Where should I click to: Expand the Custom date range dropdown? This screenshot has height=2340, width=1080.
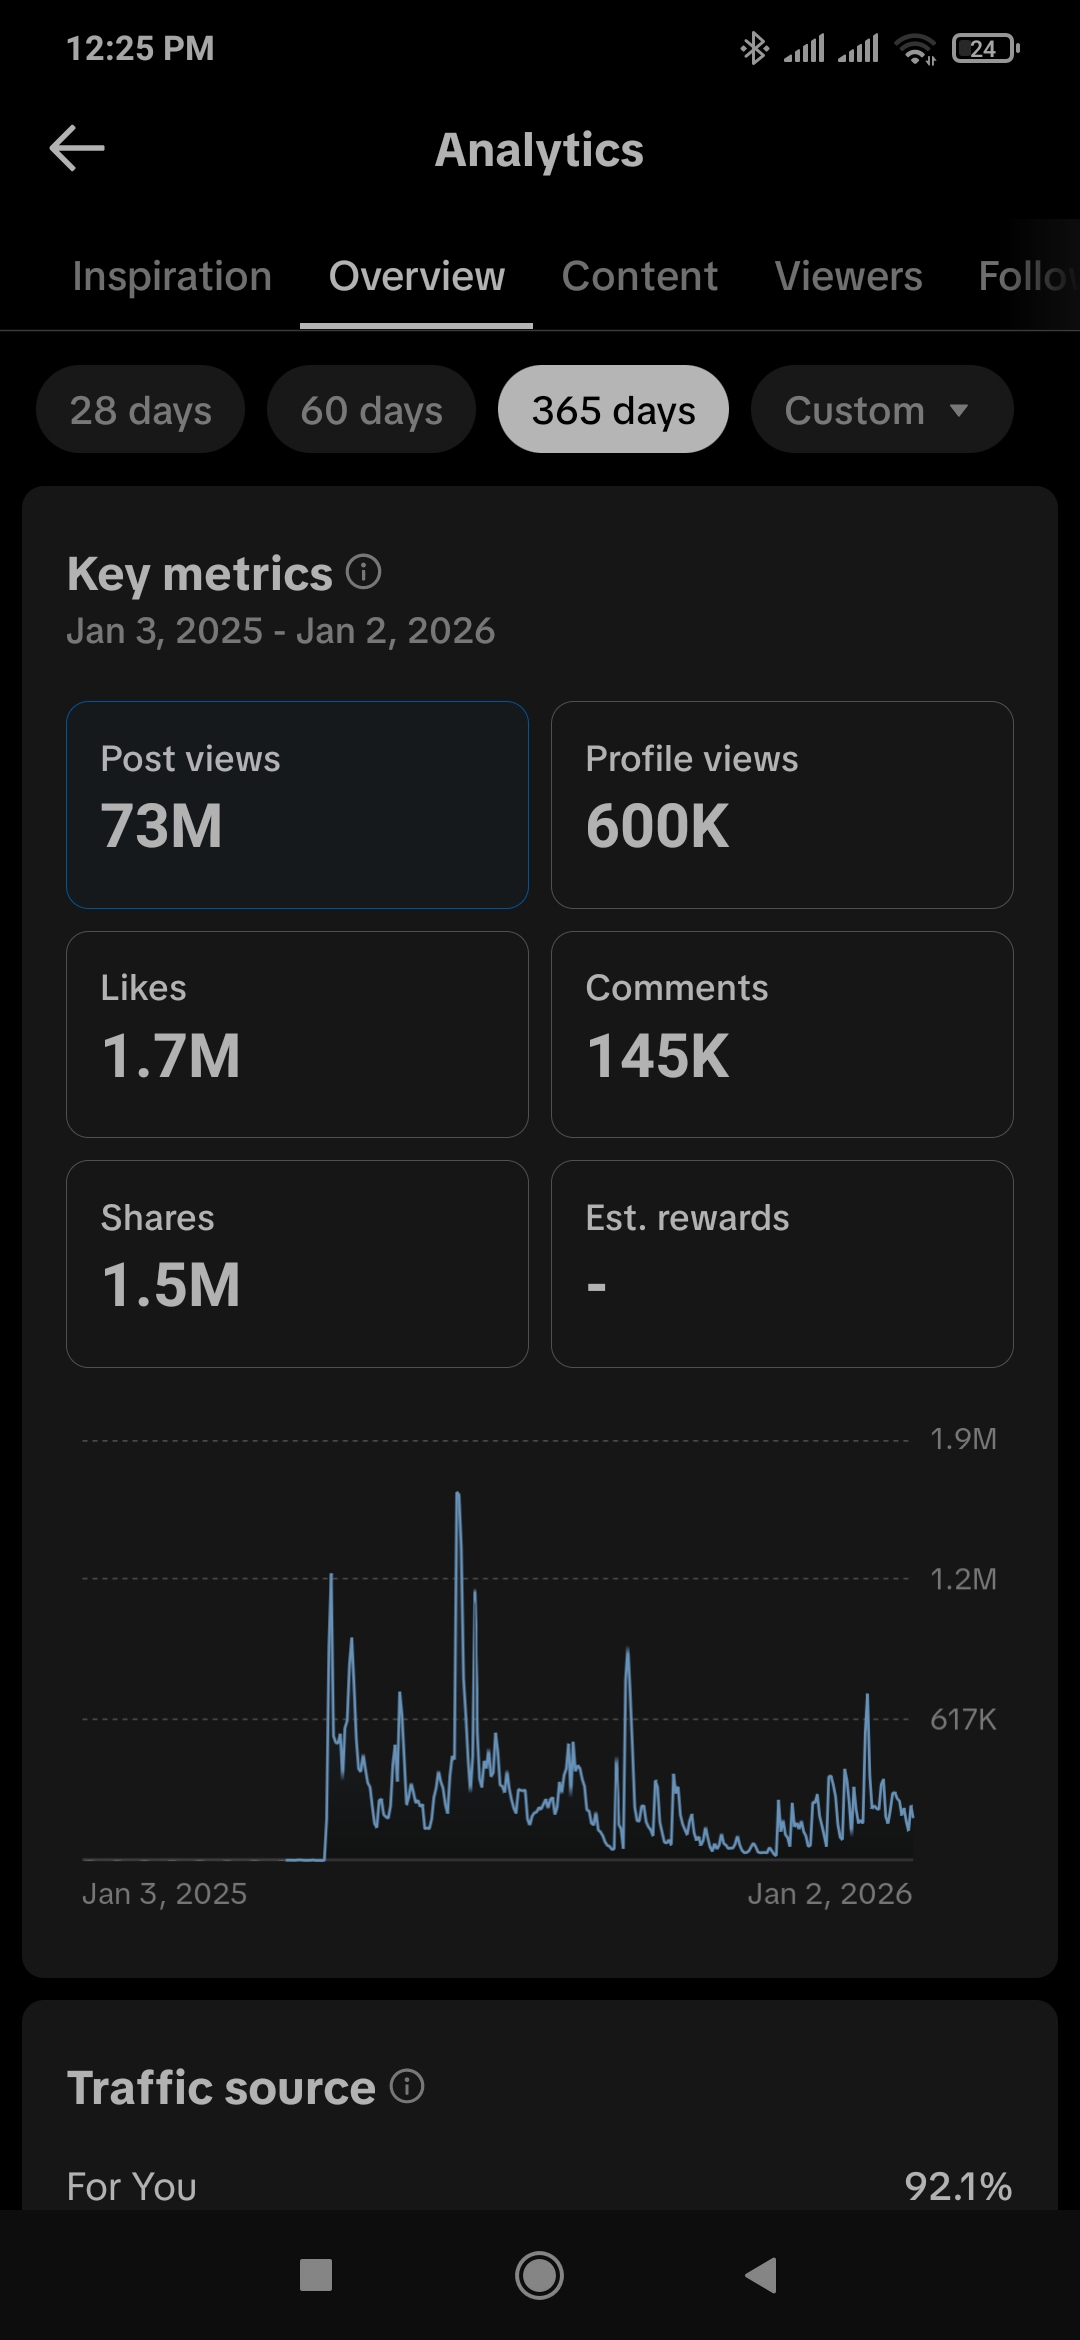[x=881, y=410]
